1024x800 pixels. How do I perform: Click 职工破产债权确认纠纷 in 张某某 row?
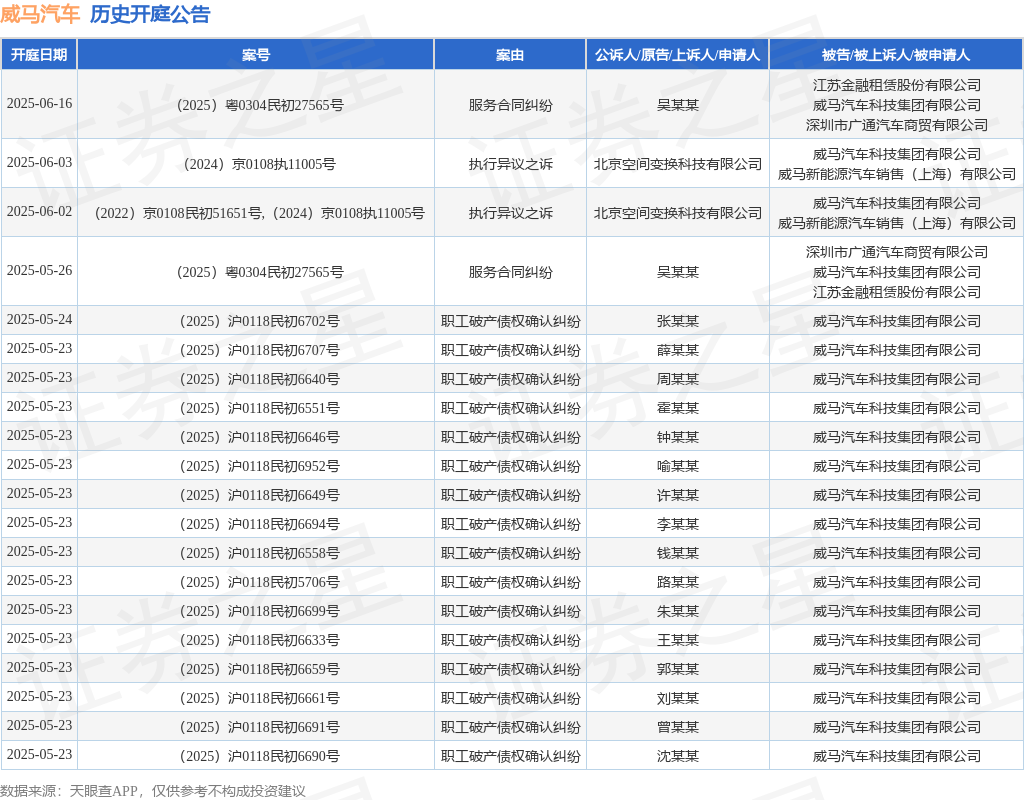510,321
